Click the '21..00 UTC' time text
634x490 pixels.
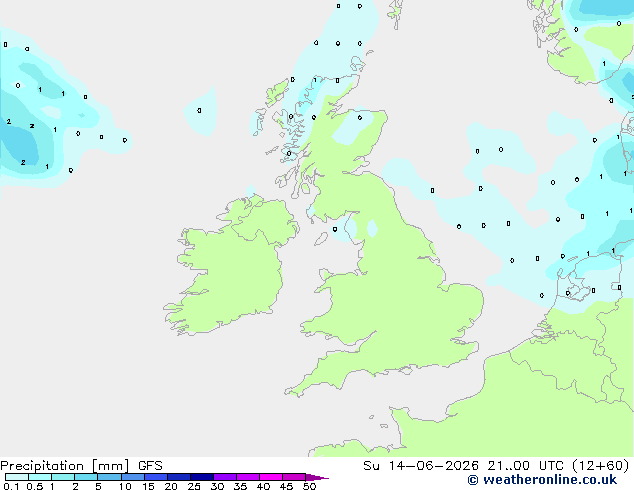(525, 466)
